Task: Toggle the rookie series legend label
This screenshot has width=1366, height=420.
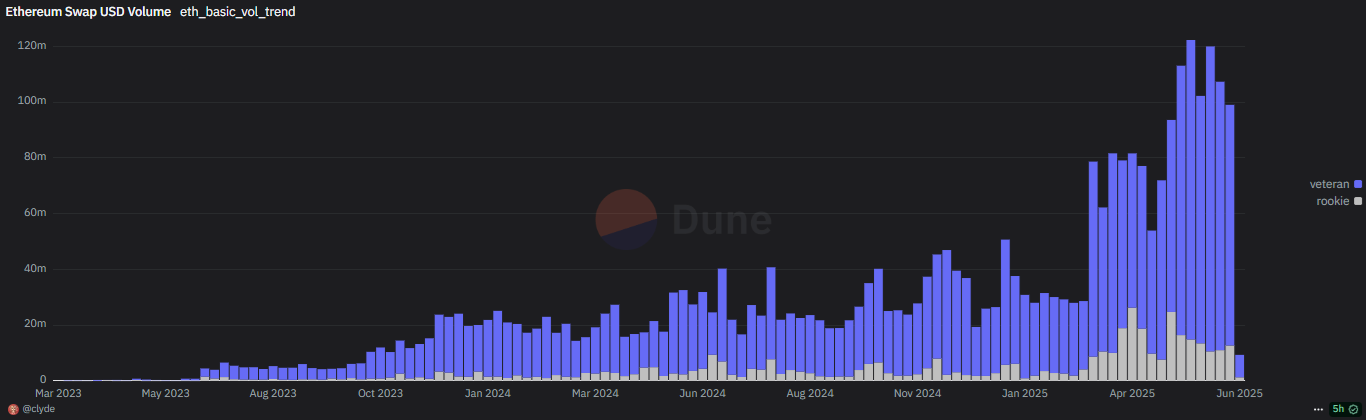Action: point(1333,201)
